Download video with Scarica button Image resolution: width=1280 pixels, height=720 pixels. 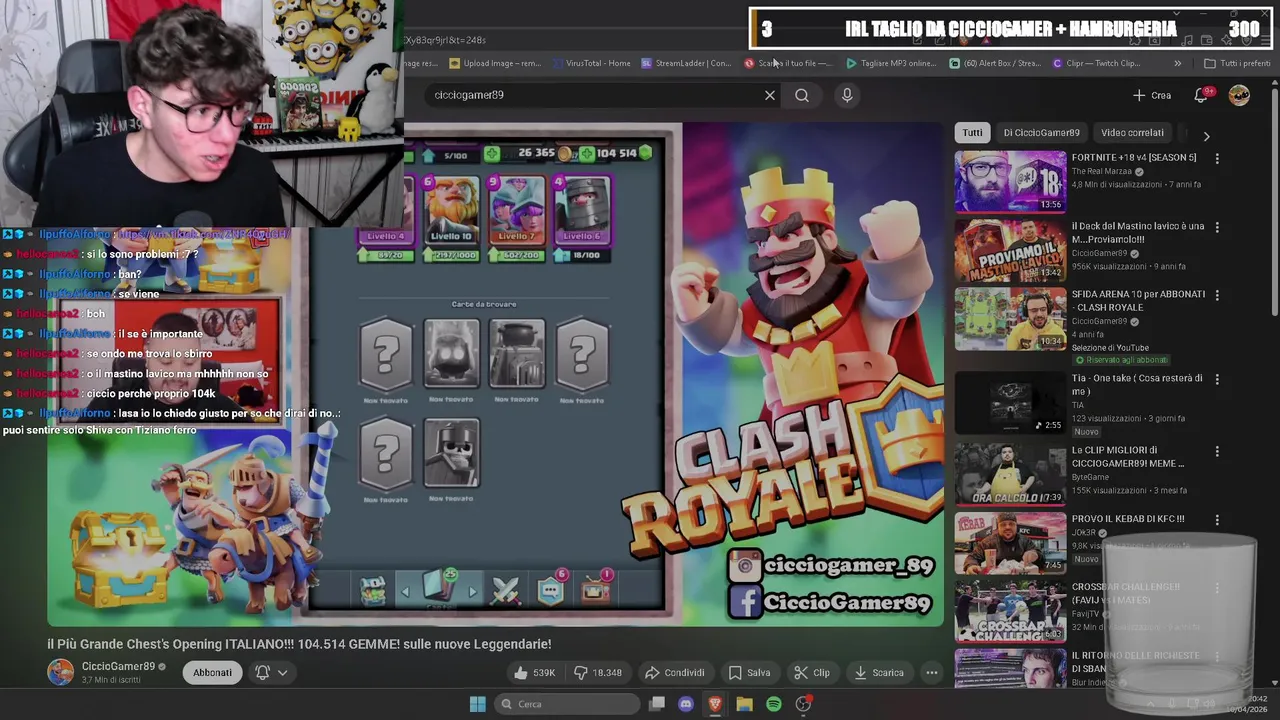[x=879, y=672]
